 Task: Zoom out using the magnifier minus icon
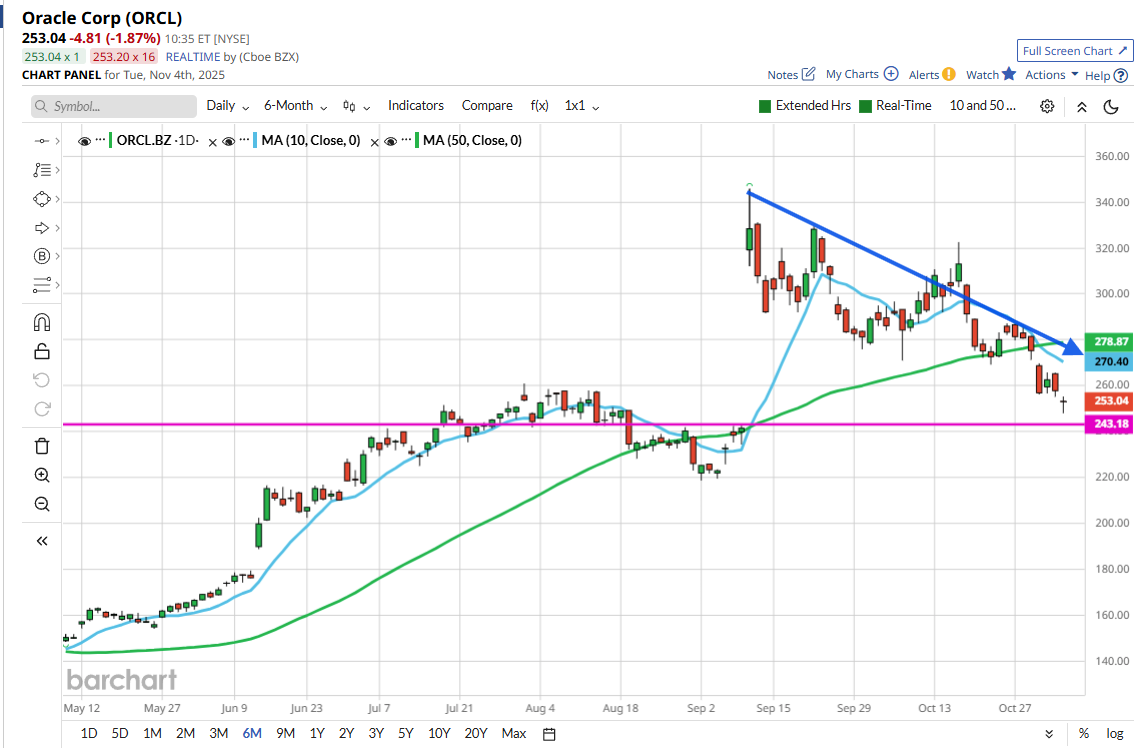point(42,504)
